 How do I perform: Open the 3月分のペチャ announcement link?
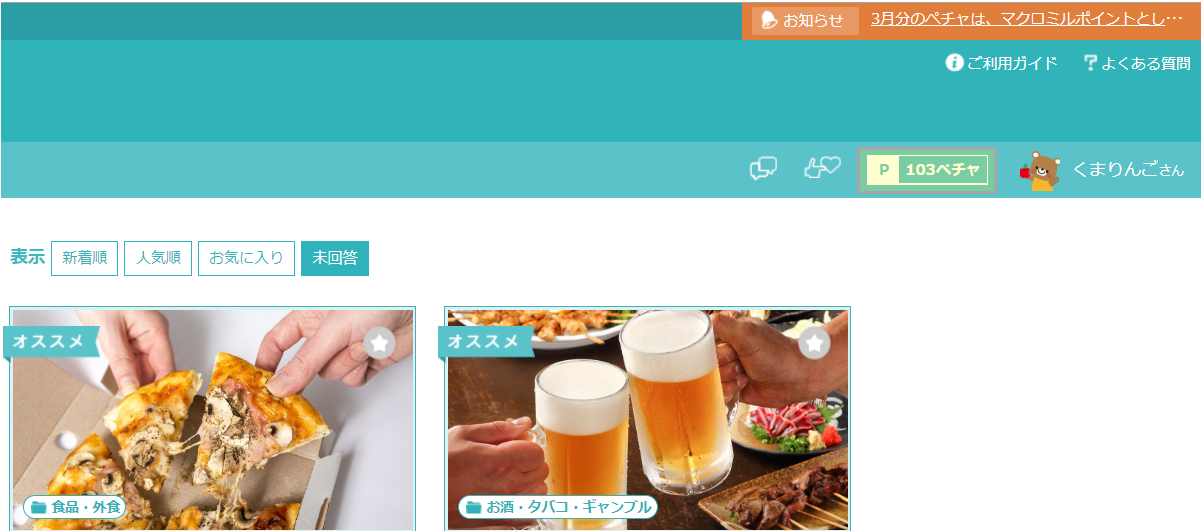pos(1027,20)
